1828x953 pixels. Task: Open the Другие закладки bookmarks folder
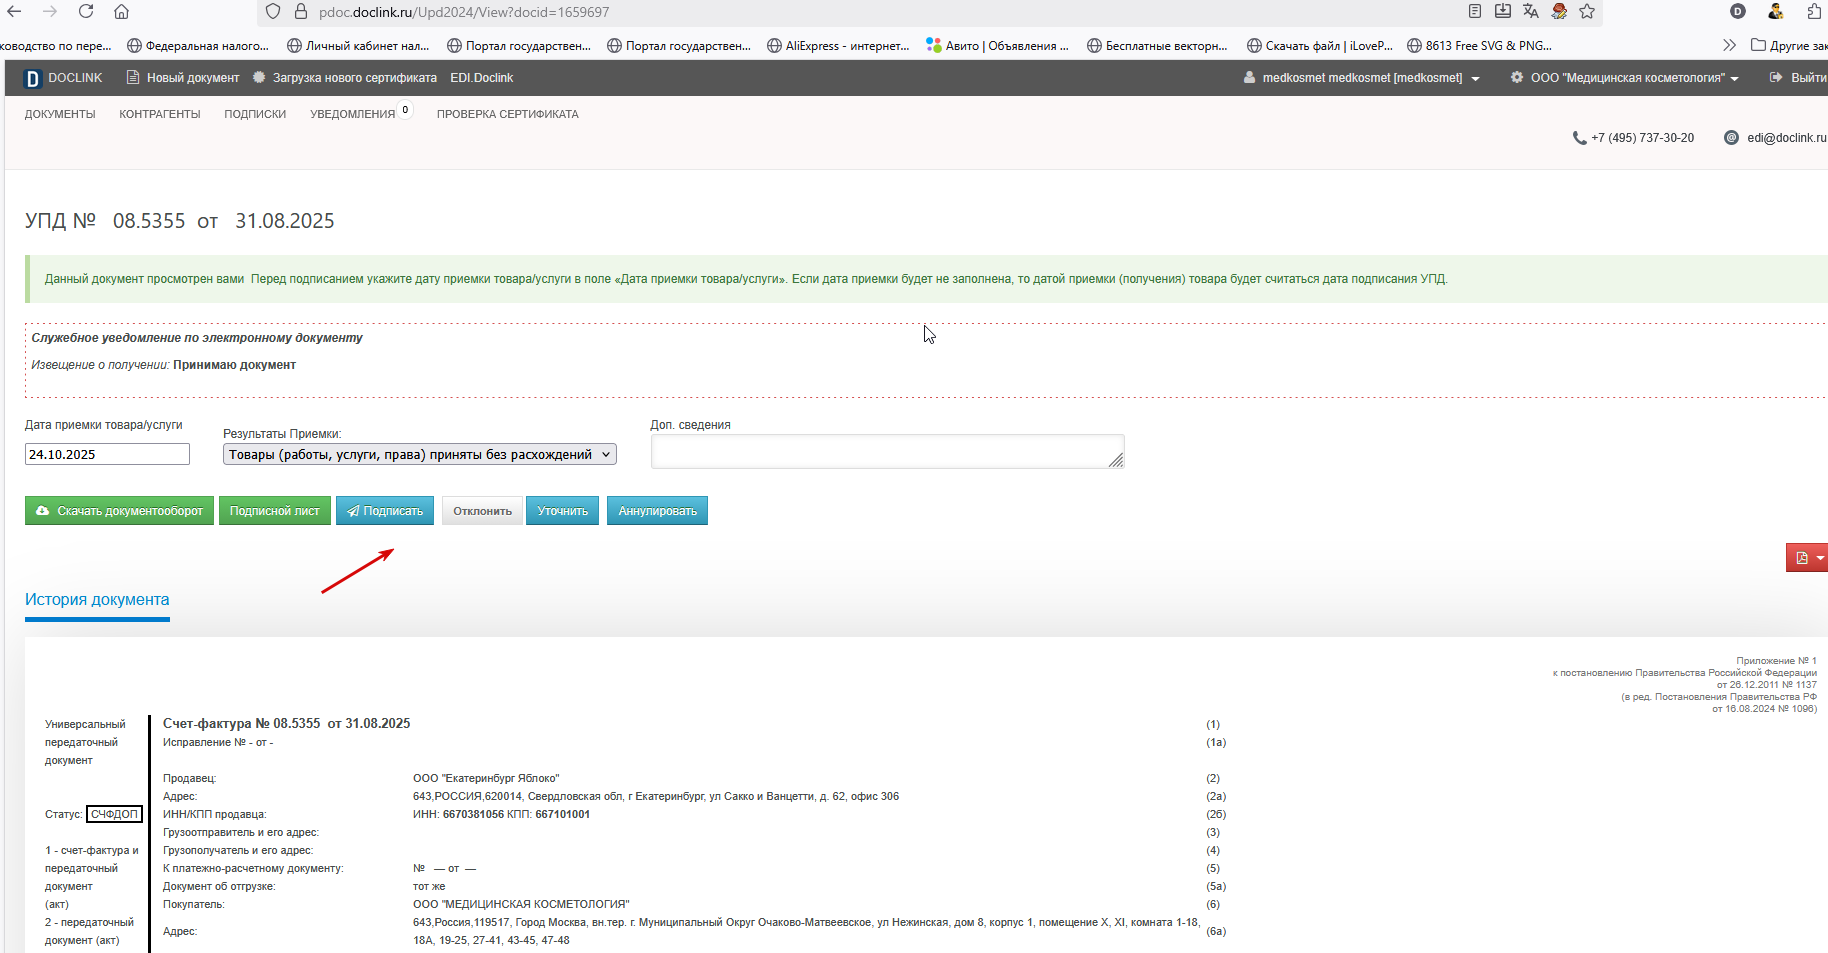[x=1789, y=45]
